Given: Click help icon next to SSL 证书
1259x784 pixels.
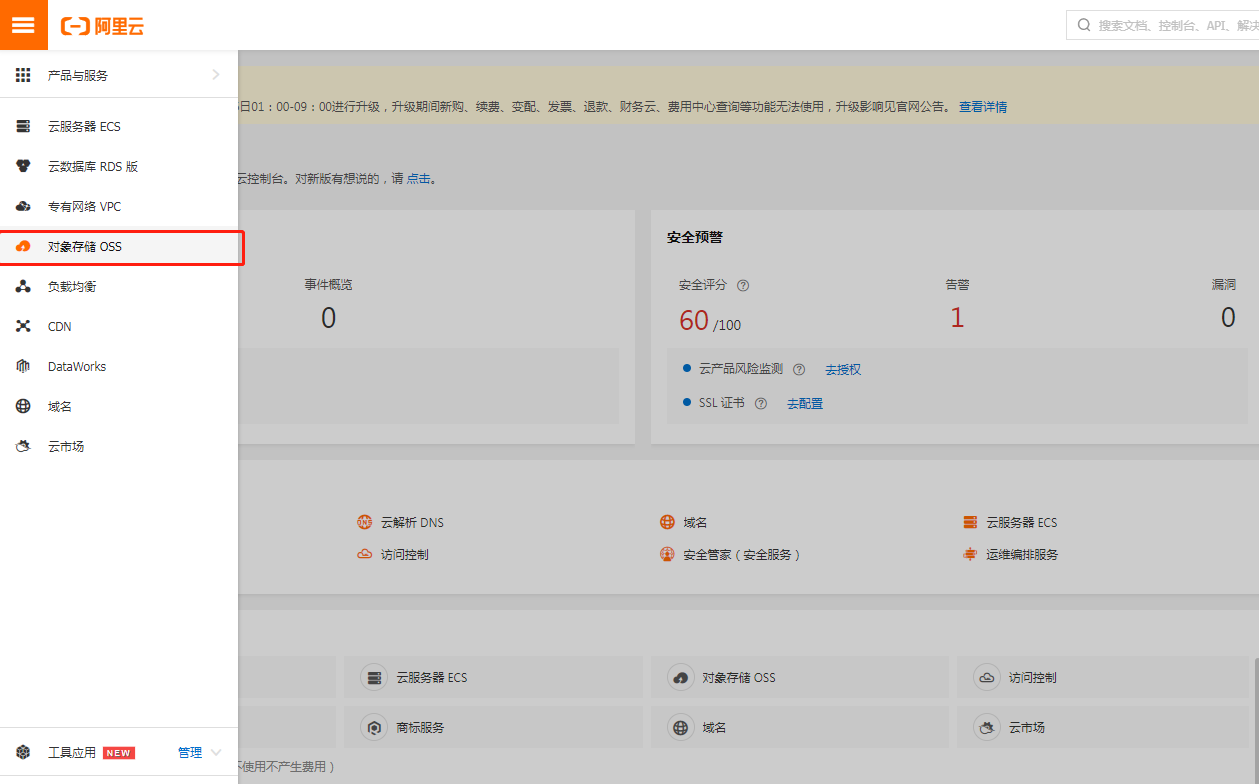Looking at the screenshot, I should (761, 403).
